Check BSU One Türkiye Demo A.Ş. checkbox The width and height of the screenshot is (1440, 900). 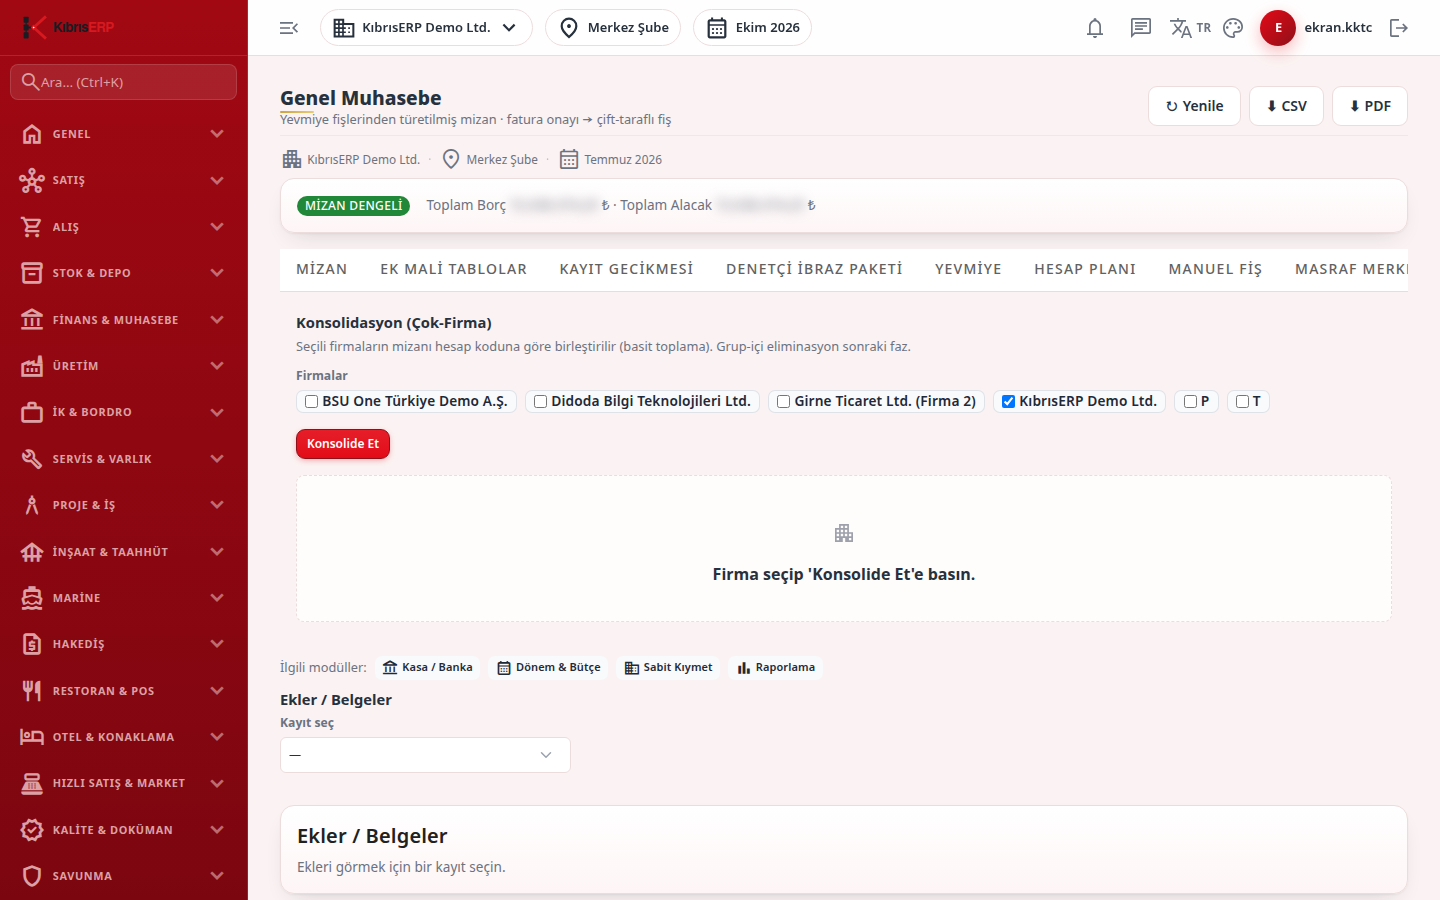tap(312, 402)
